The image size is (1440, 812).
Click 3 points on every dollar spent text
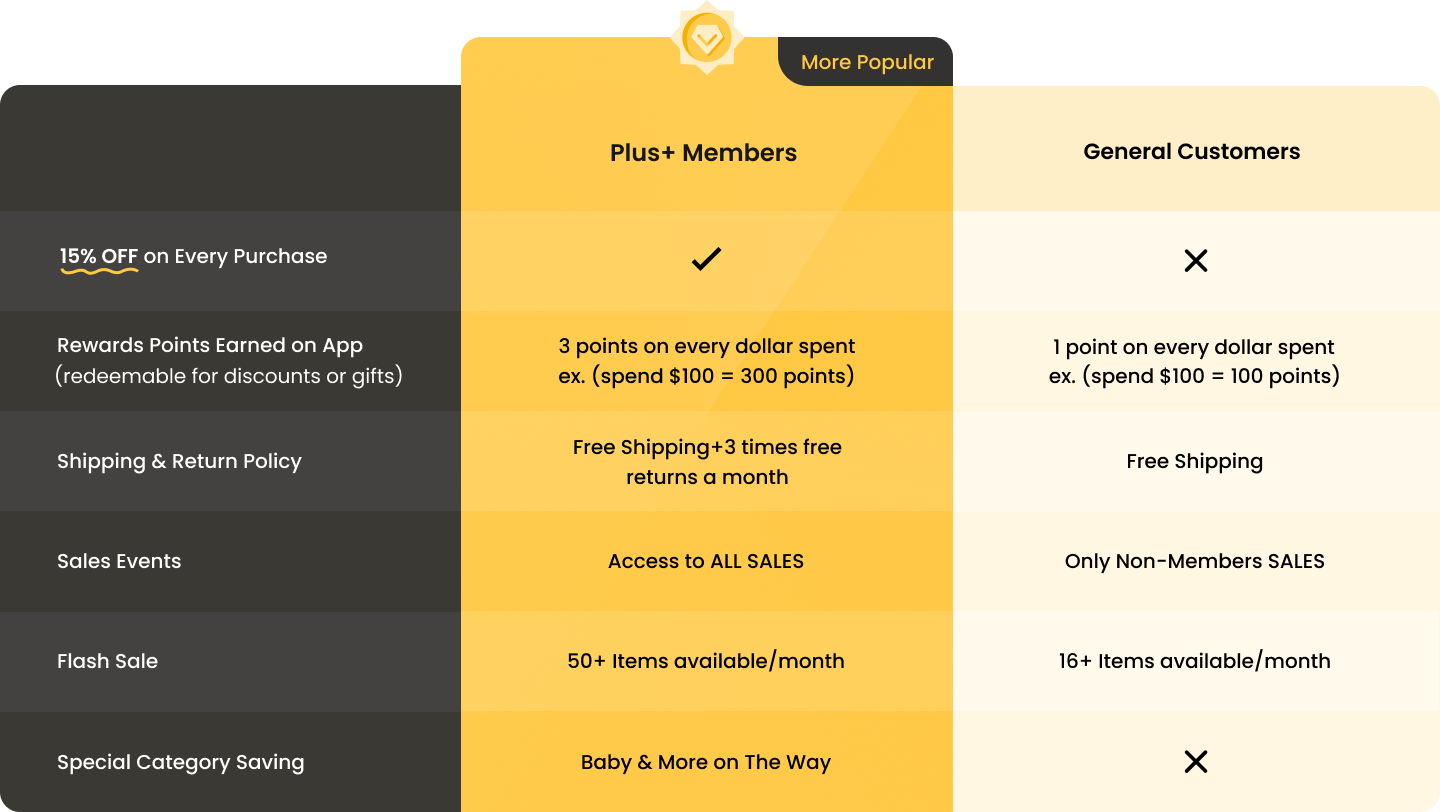[707, 347]
